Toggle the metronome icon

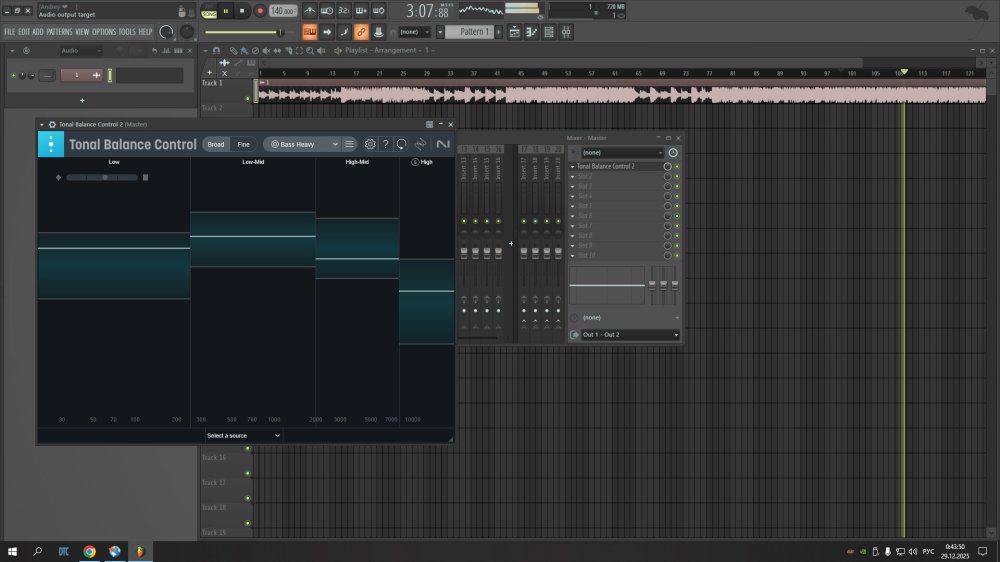309,11
